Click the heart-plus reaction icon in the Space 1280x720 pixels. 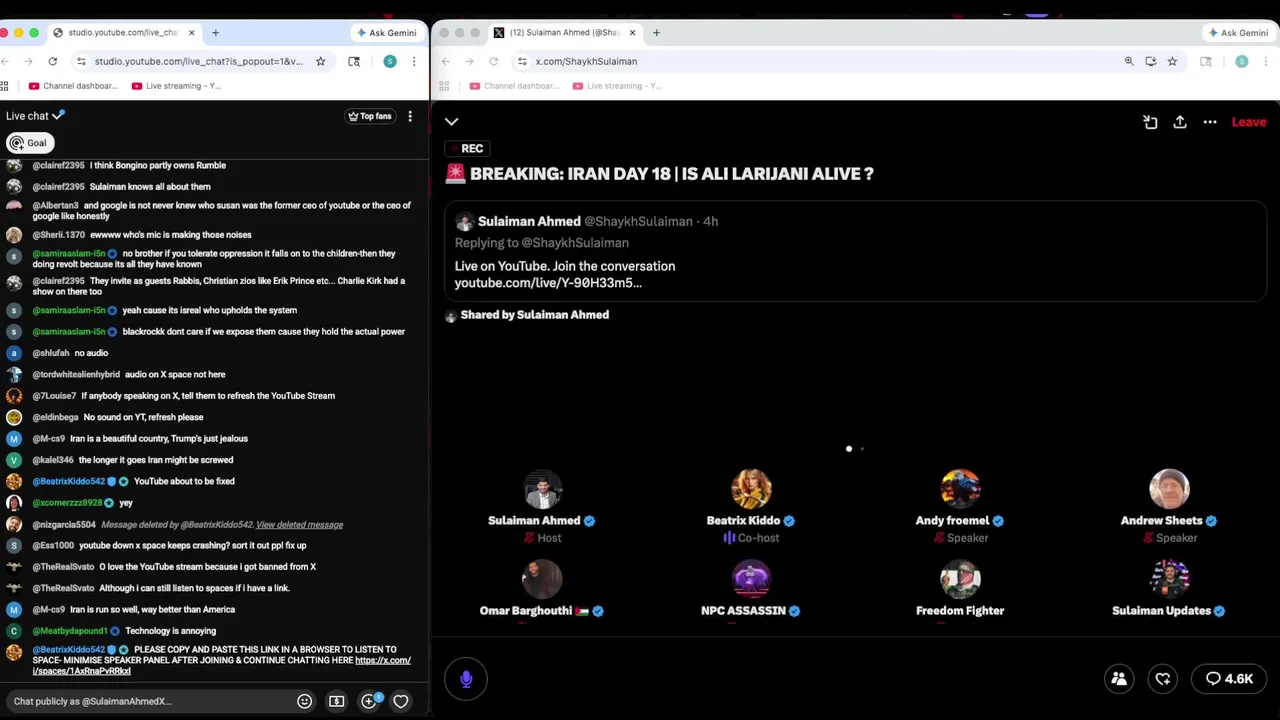coord(1163,679)
